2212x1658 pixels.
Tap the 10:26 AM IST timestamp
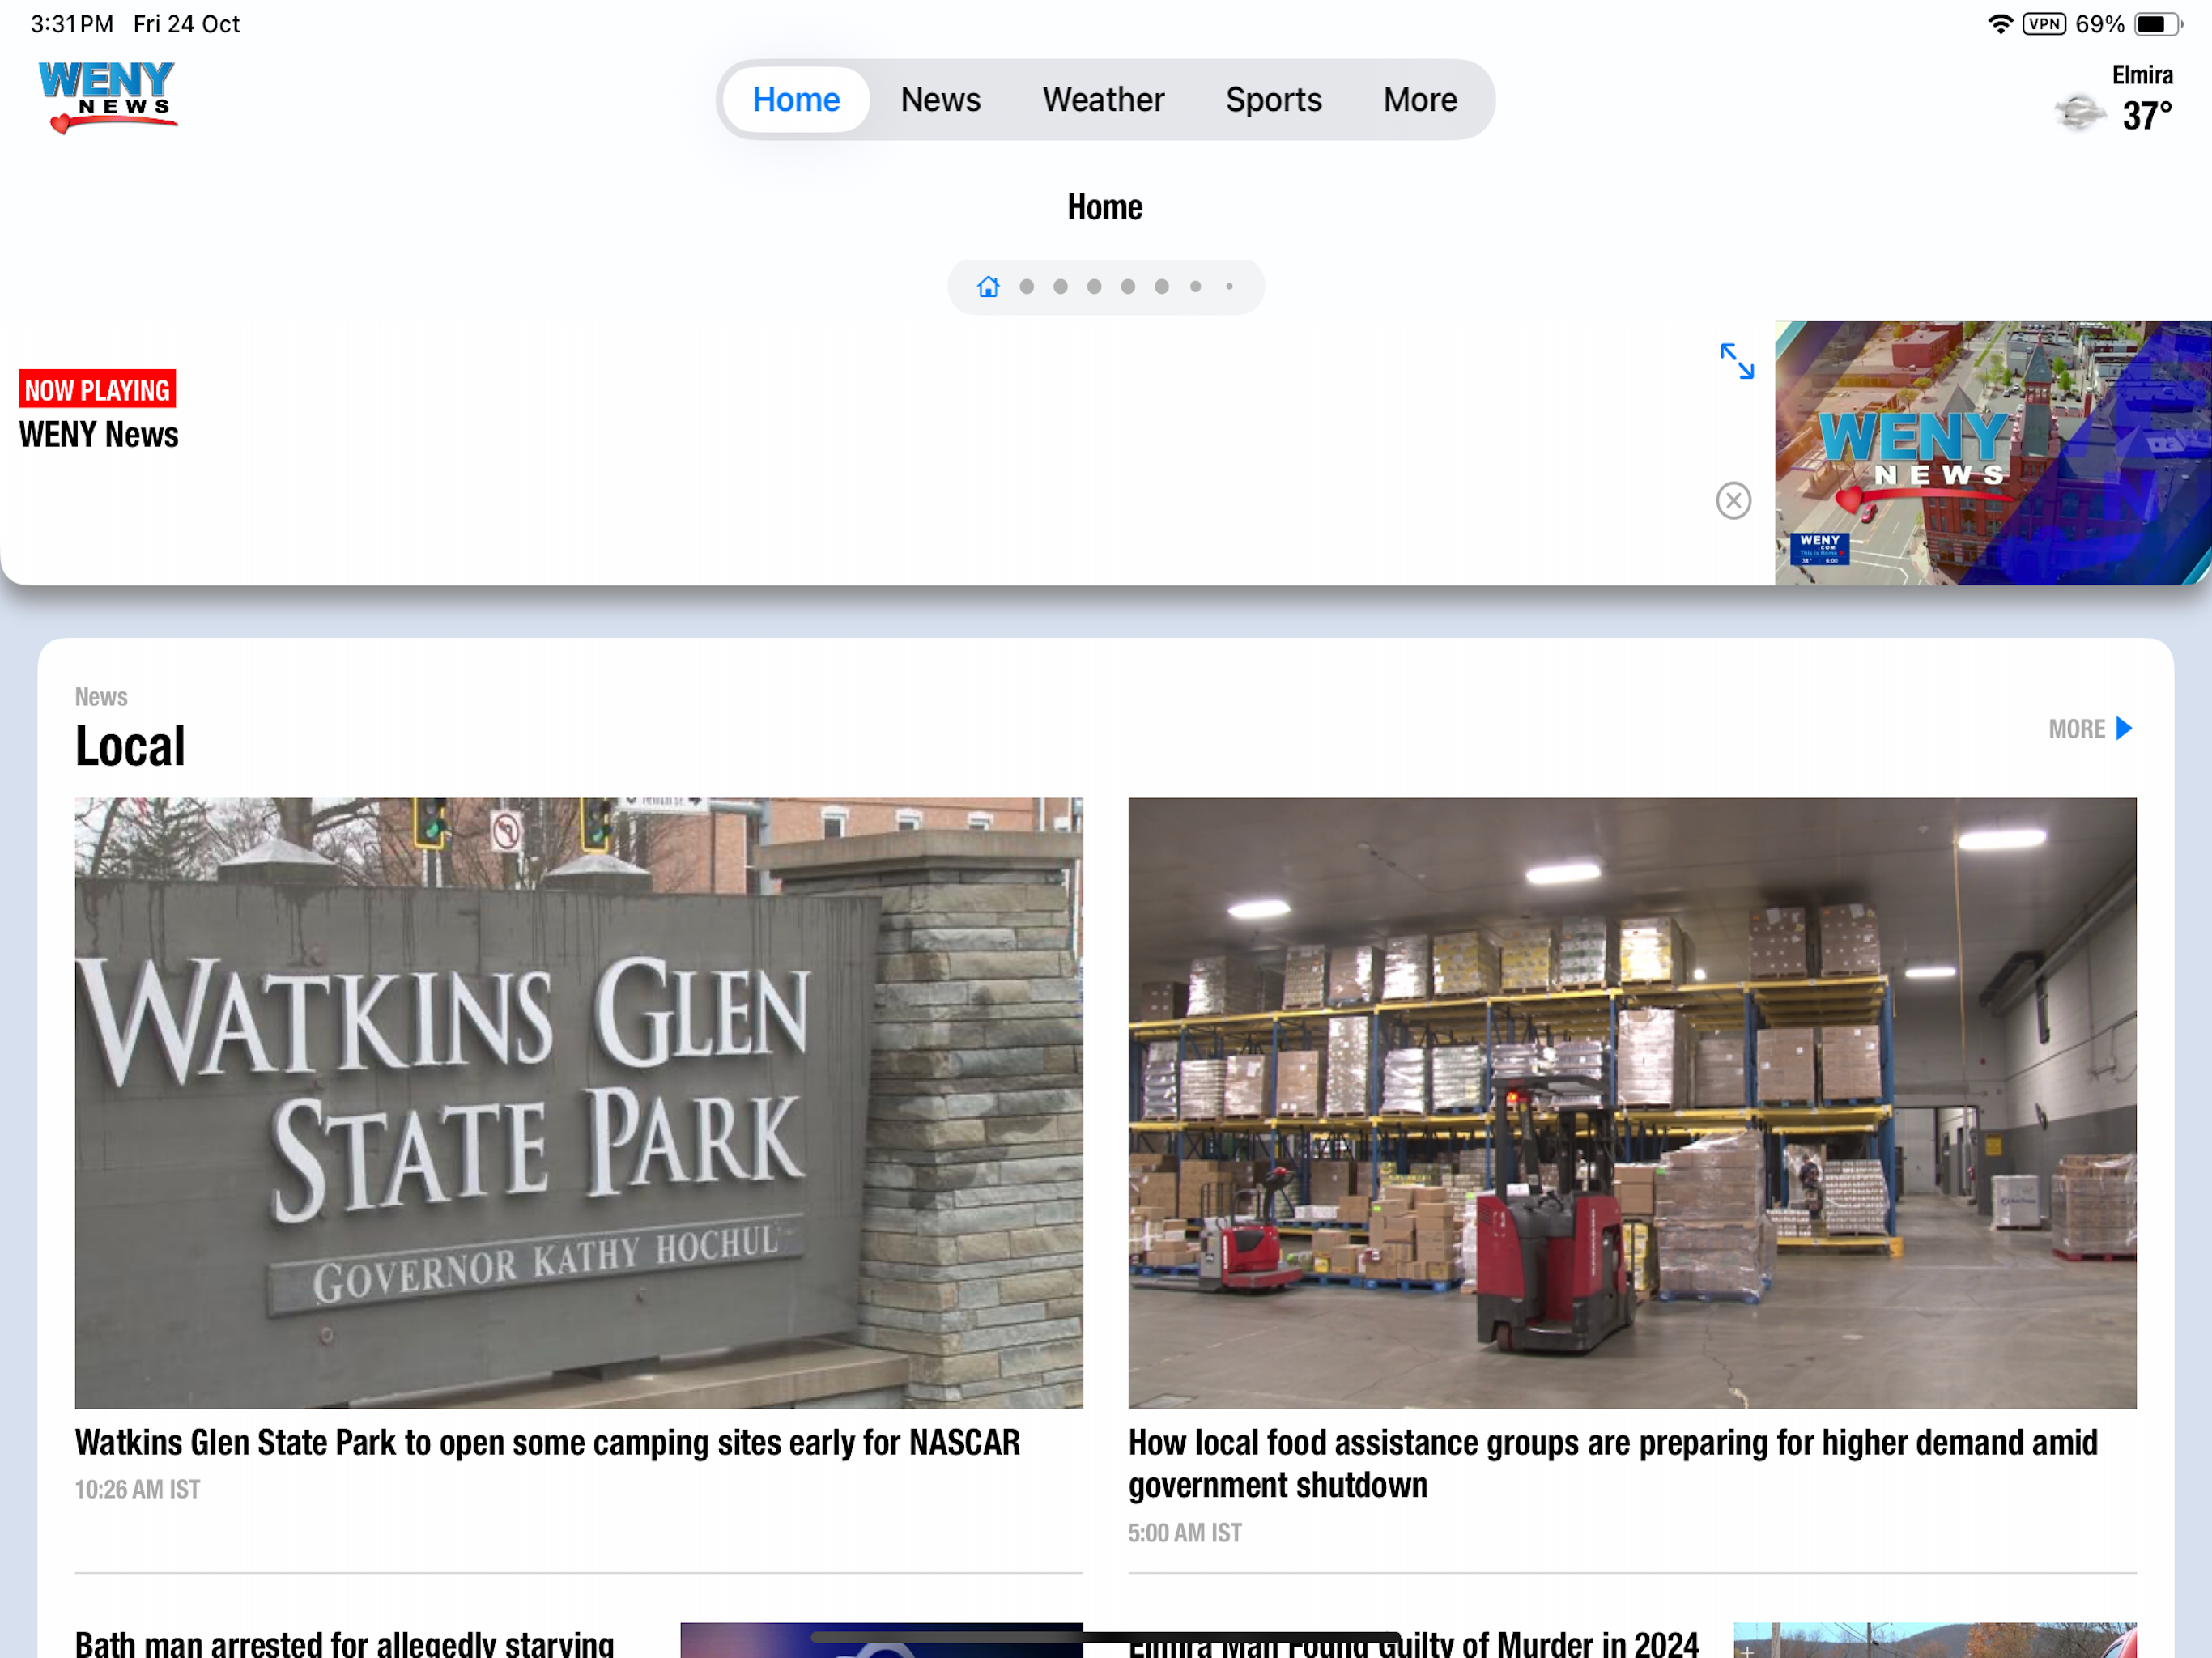point(137,1489)
